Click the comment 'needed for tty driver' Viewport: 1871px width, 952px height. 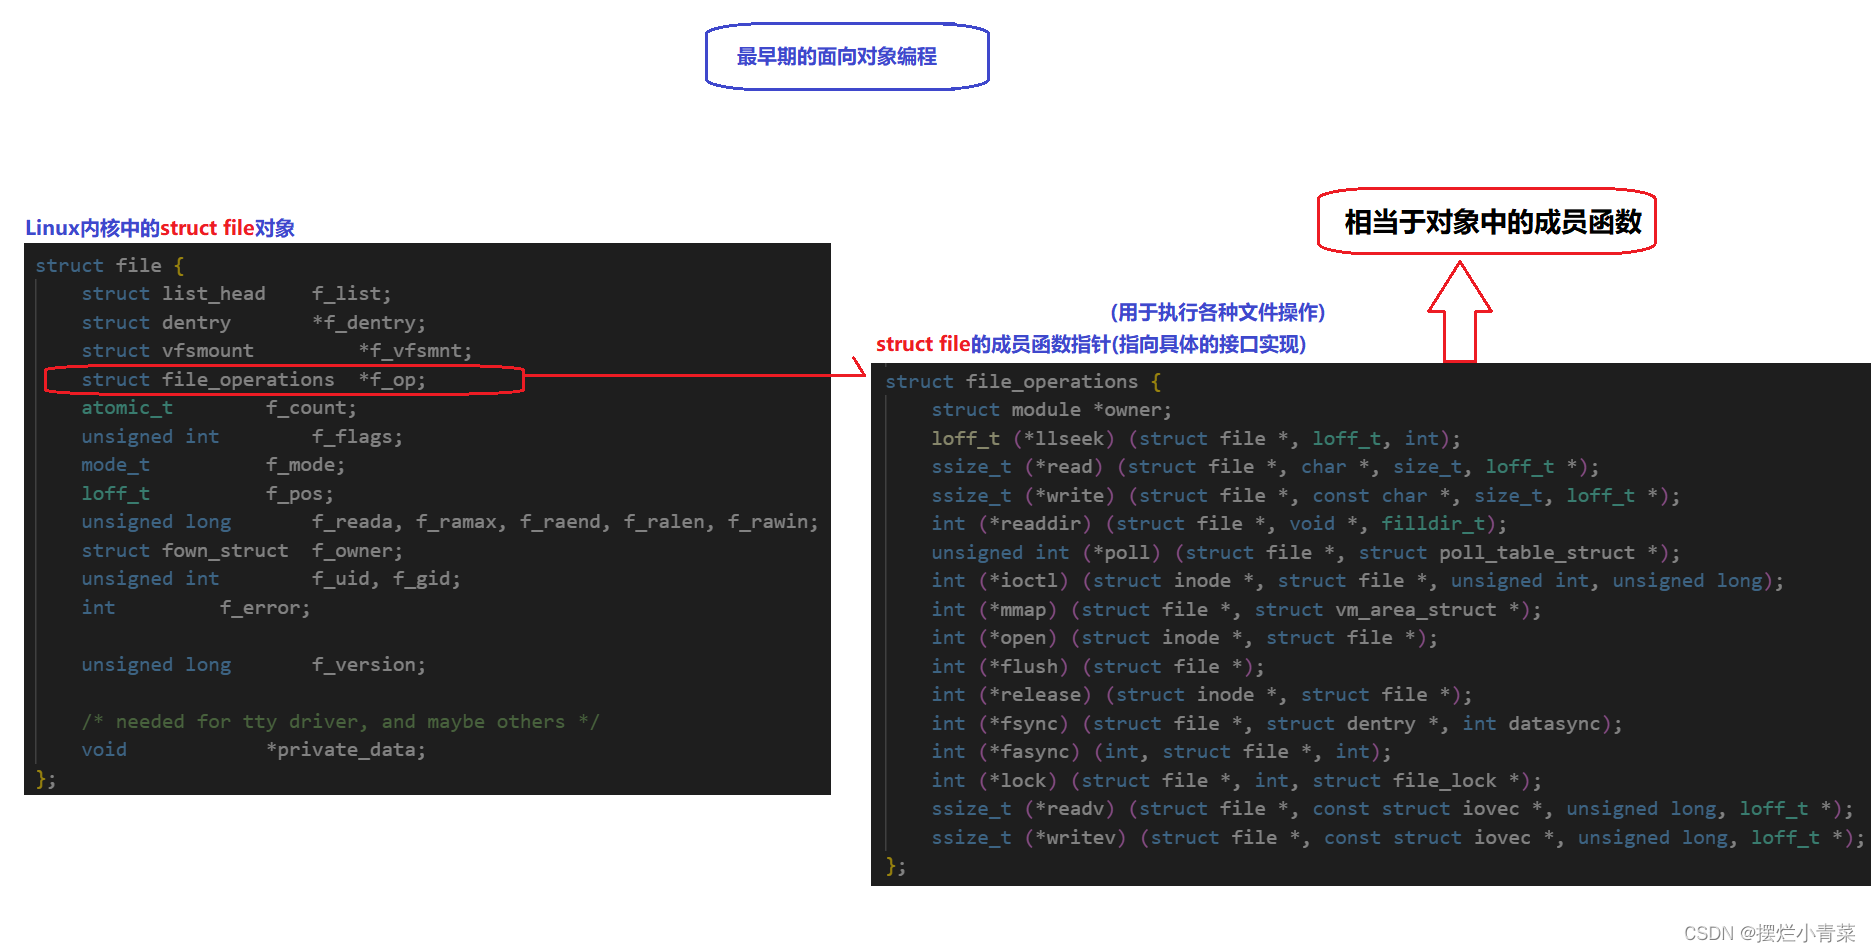click(340, 721)
